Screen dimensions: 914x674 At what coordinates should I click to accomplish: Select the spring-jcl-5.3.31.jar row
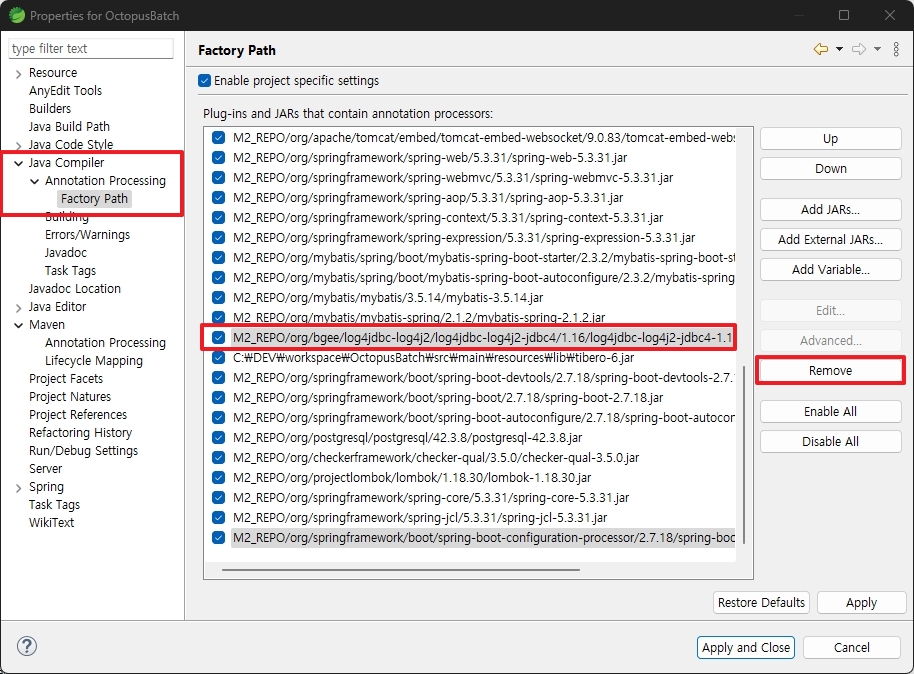[x=420, y=518]
